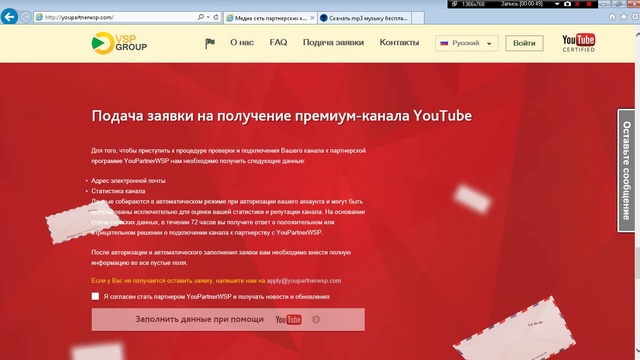This screenshot has width=640, height=360.
Task: Open a new blank browser tab
Action: click(418, 18)
